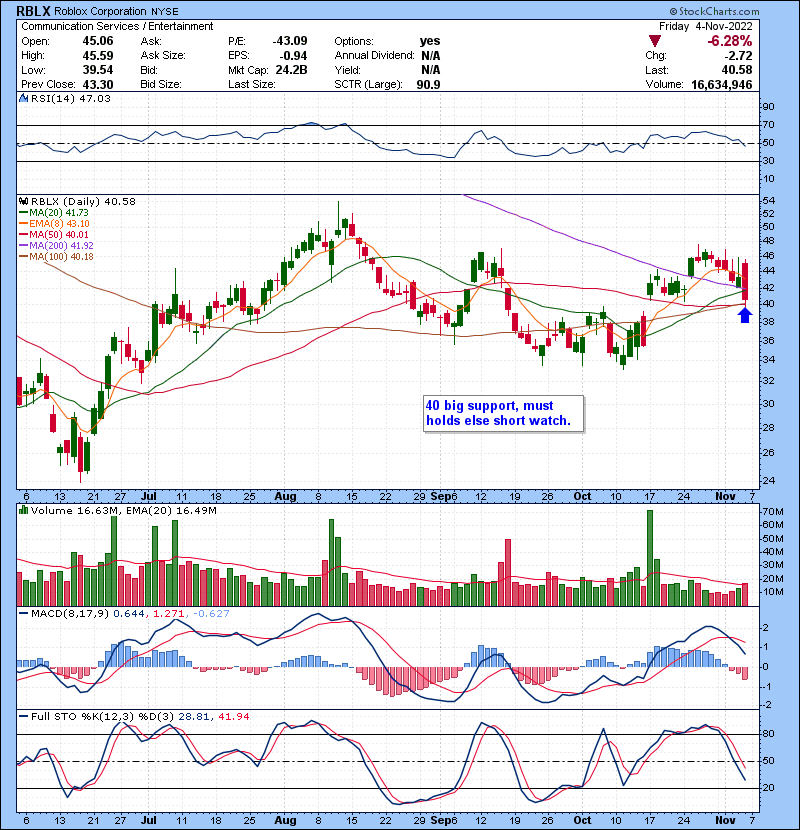Click the RBLX (Daily) 40.58 label
The height and width of the screenshot is (830, 800).
(x=83, y=202)
